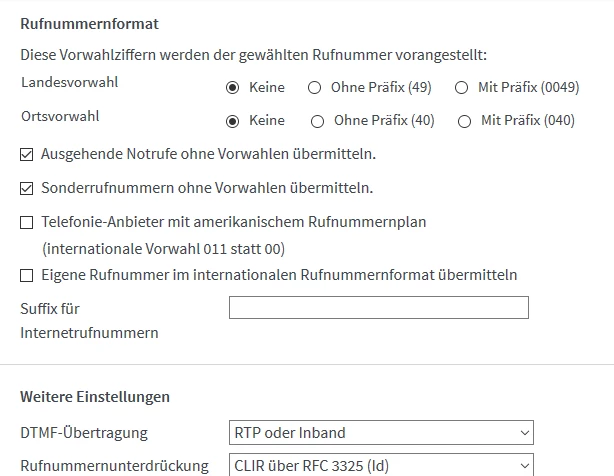Toggle 'Sonderrufnummern ohne Vorwahlen übermitteln' checkbox
614x476 pixels.
tap(27, 187)
